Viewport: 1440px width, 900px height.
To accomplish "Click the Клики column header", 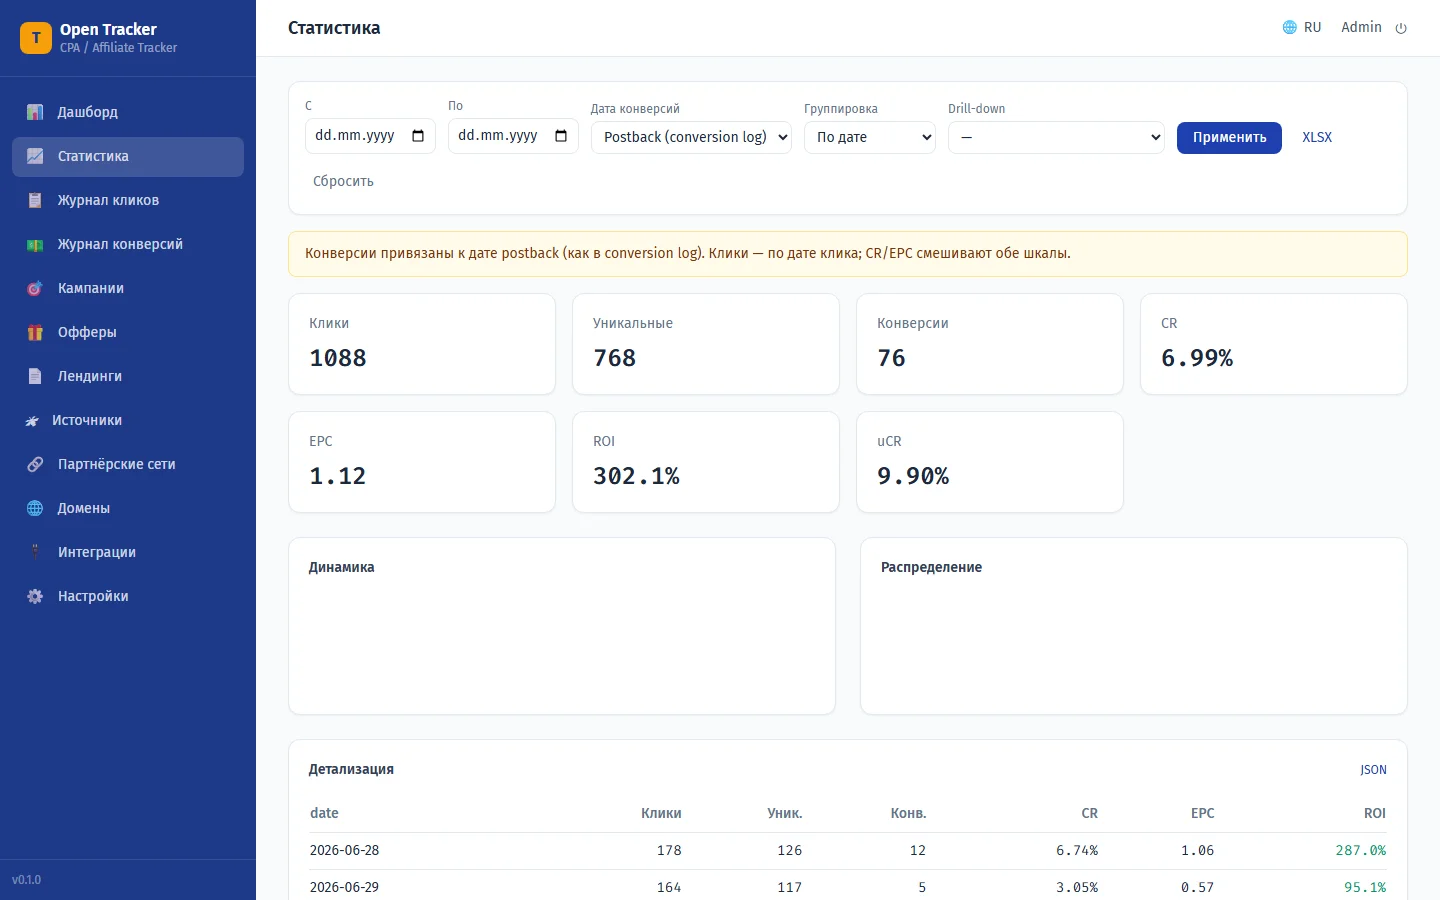I will click(x=661, y=814).
